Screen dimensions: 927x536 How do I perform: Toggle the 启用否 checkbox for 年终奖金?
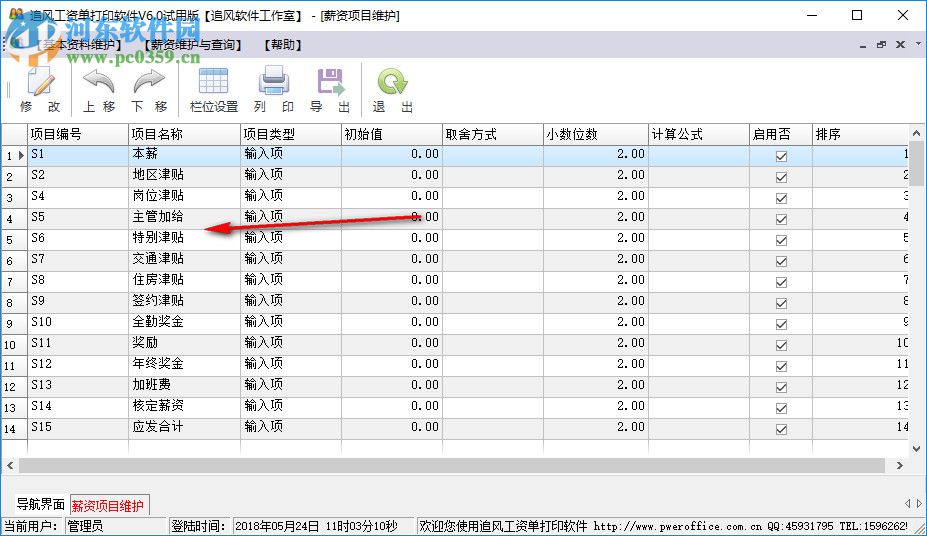(x=781, y=366)
